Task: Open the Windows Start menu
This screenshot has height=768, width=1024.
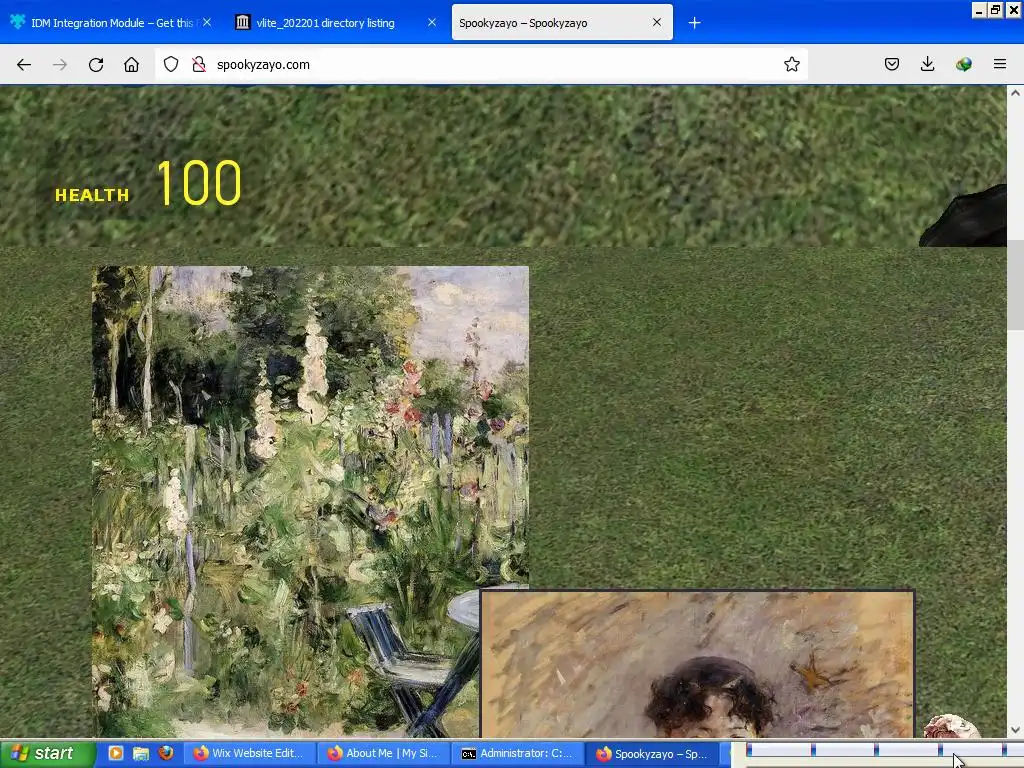Action: click(x=48, y=754)
